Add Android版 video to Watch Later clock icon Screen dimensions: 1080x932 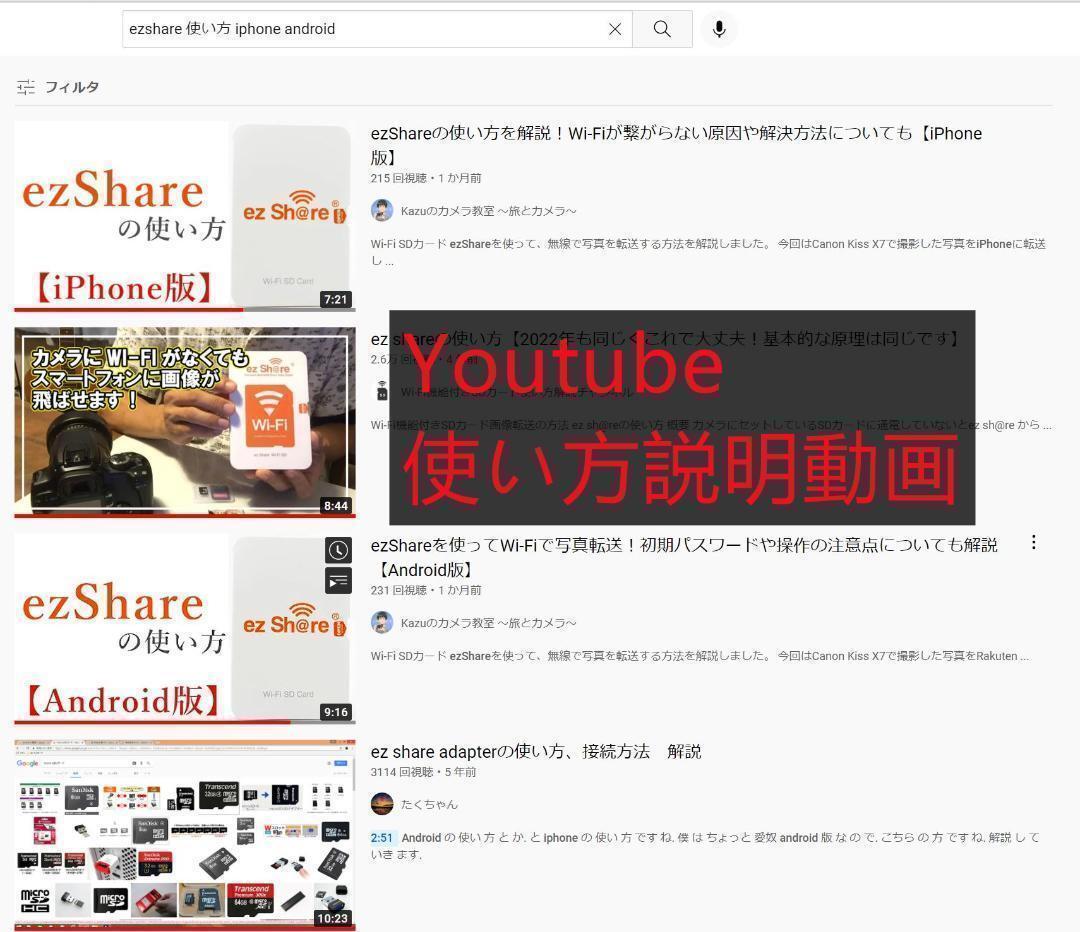338,550
